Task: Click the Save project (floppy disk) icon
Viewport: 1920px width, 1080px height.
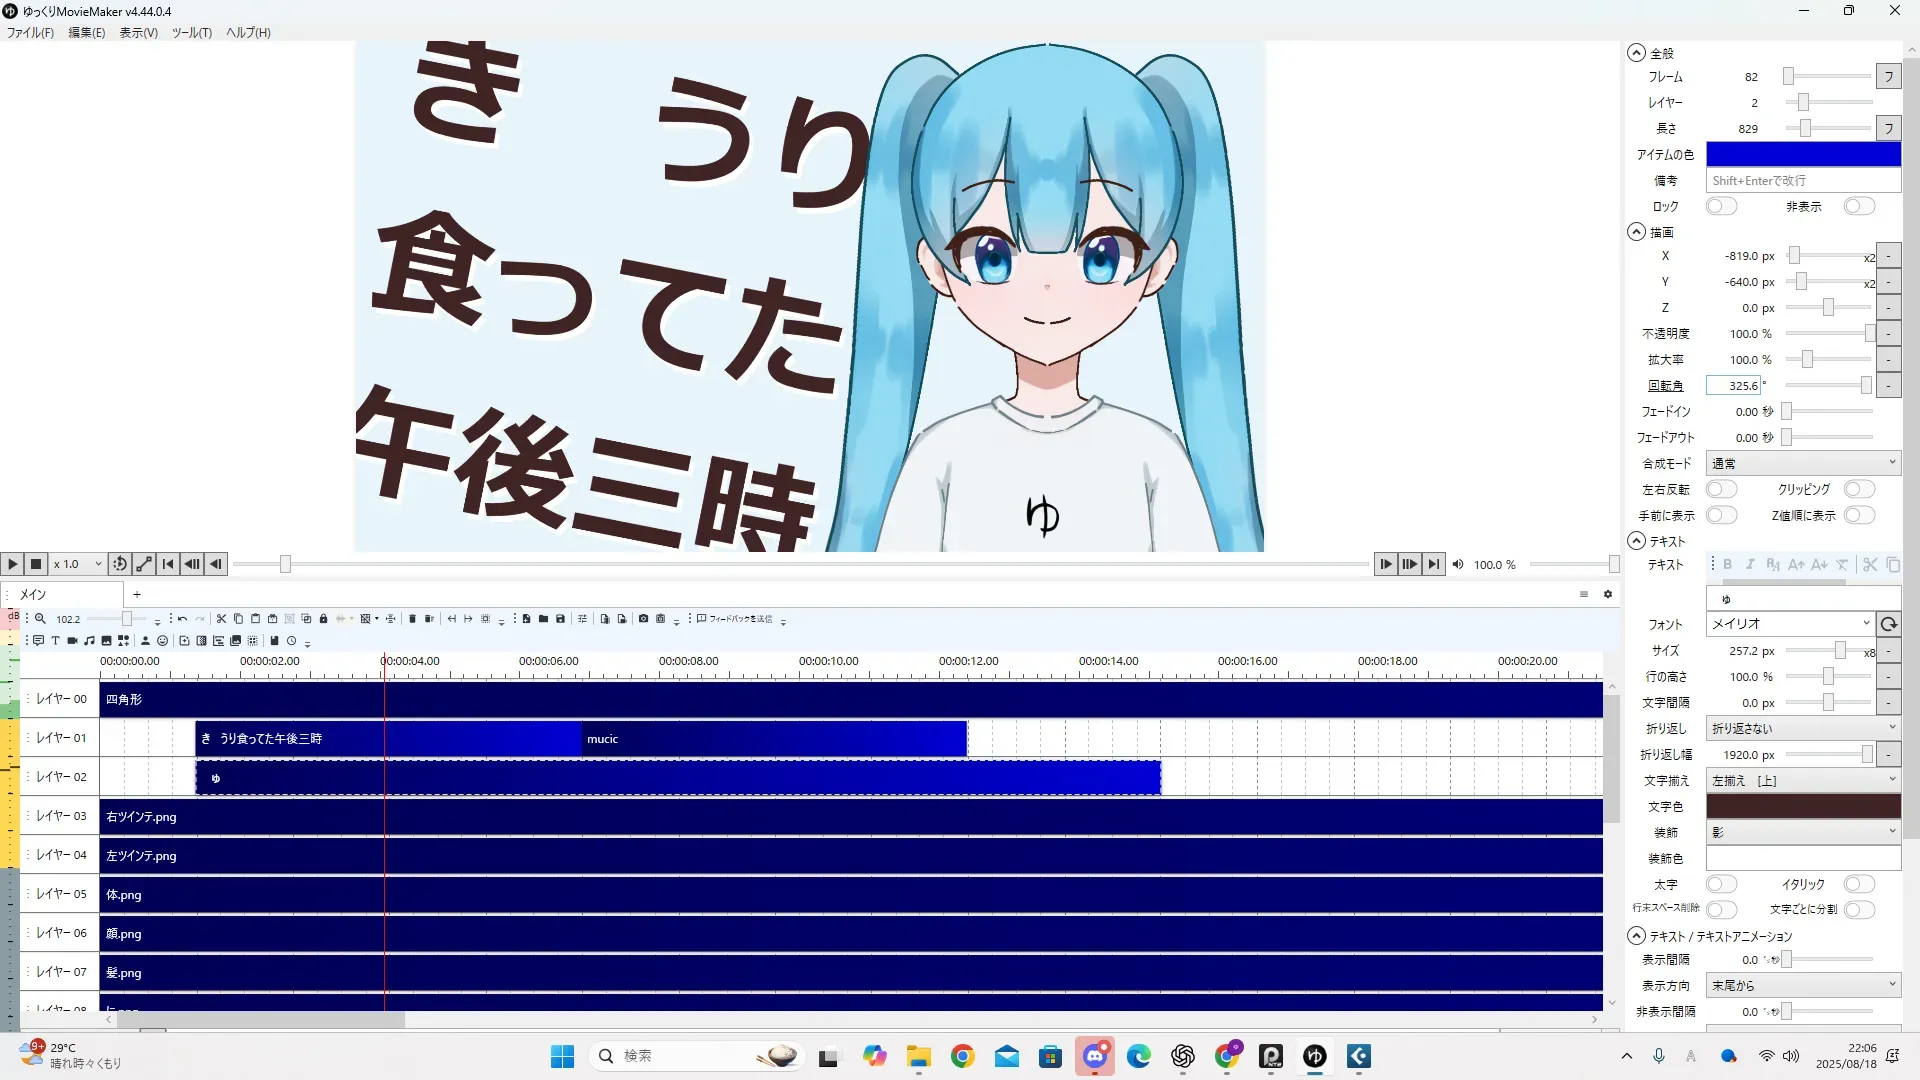Action: [560, 619]
